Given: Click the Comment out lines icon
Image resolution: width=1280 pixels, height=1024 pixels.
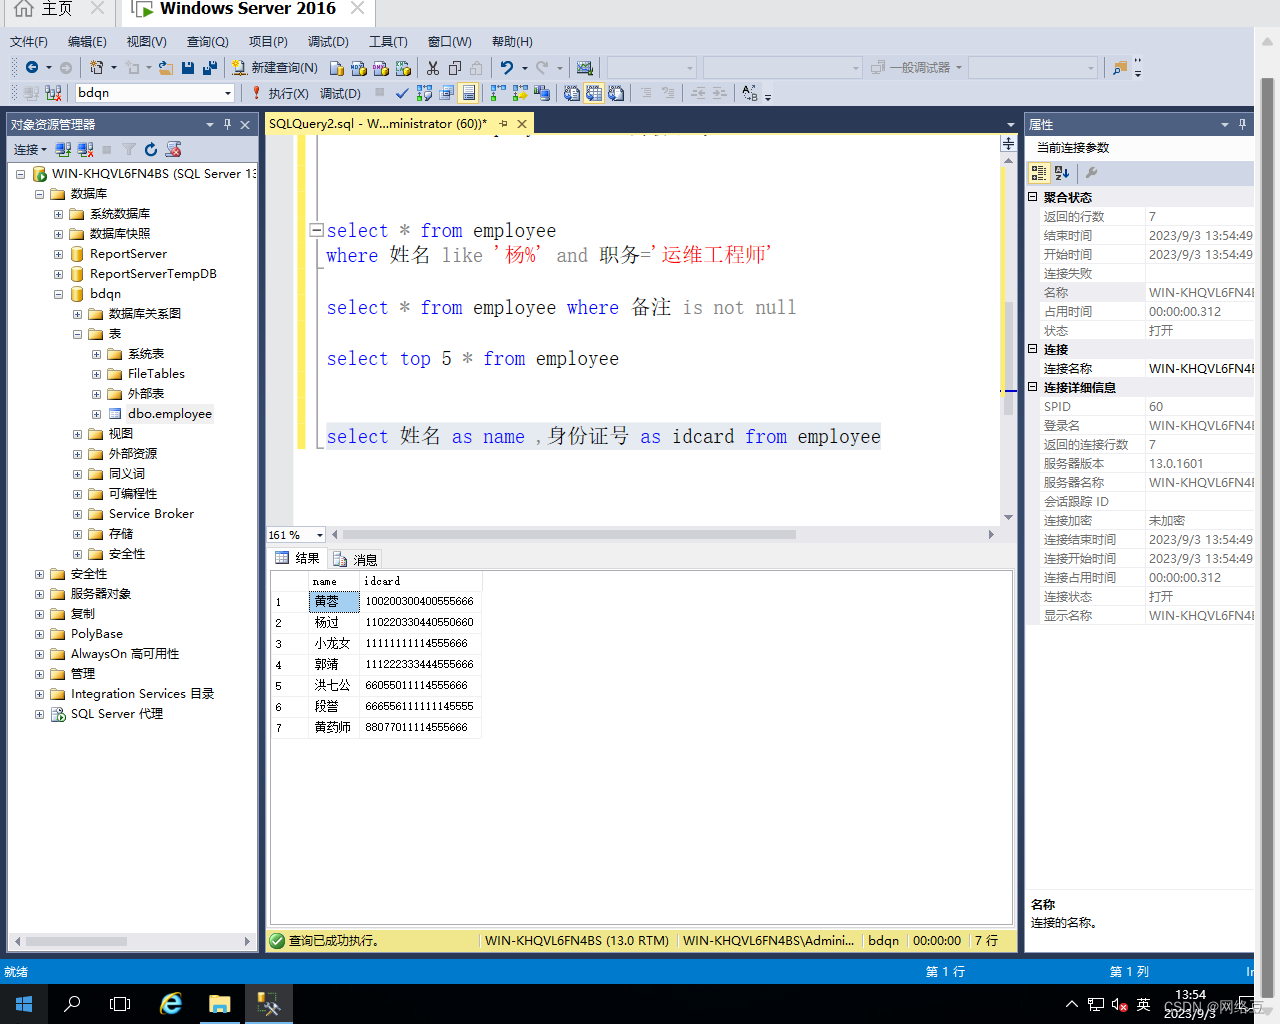Looking at the screenshot, I should coord(646,93).
